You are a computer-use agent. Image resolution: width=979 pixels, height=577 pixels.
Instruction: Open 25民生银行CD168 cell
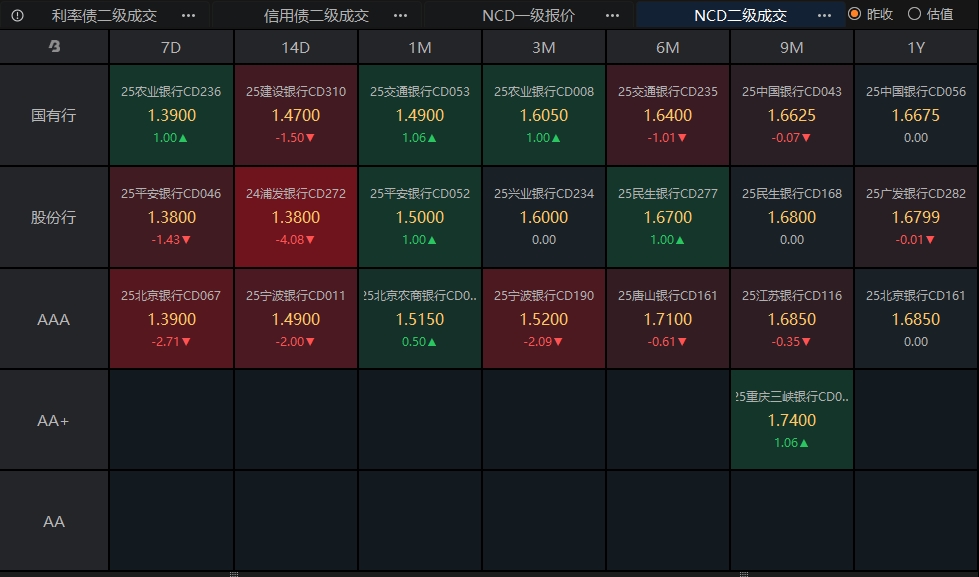click(792, 217)
